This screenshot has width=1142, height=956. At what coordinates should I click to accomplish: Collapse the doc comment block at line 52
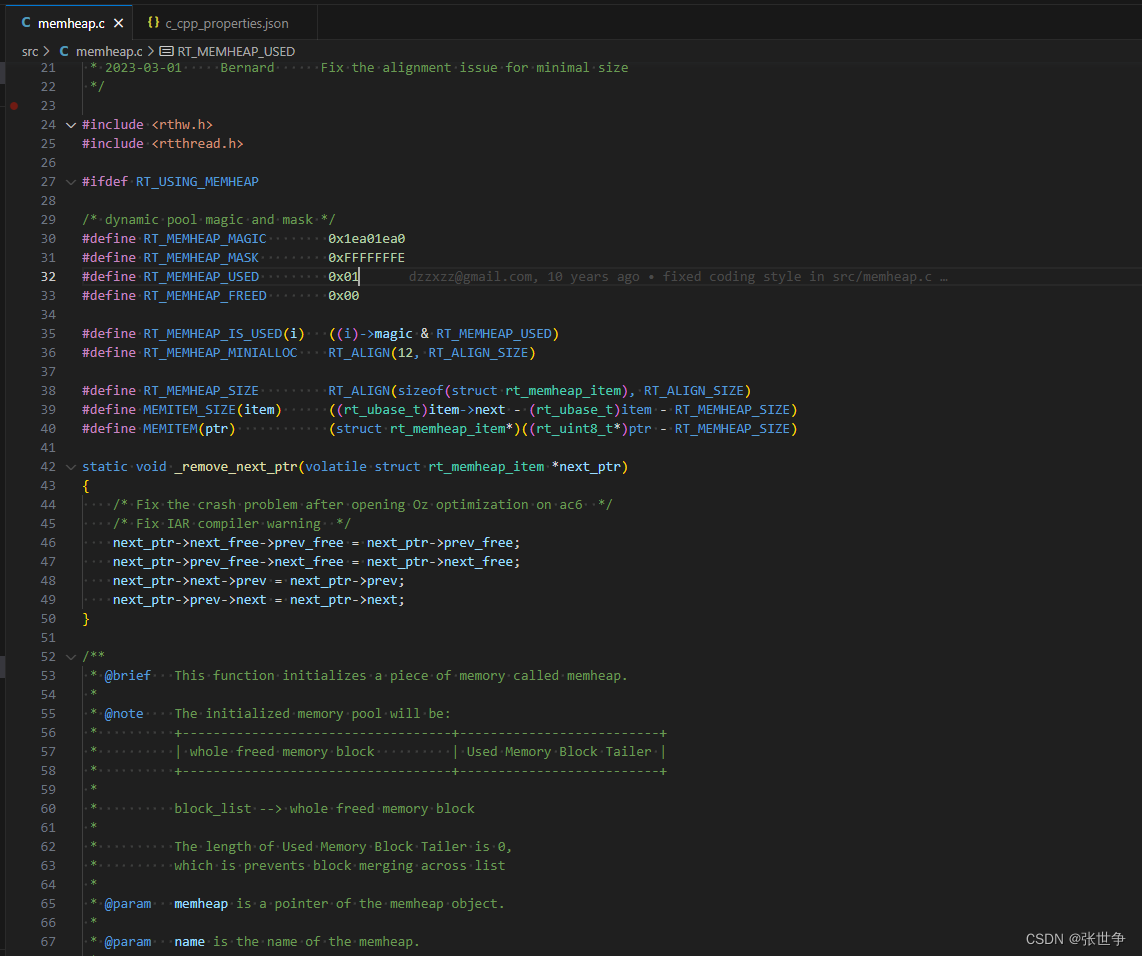click(x=69, y=656)
